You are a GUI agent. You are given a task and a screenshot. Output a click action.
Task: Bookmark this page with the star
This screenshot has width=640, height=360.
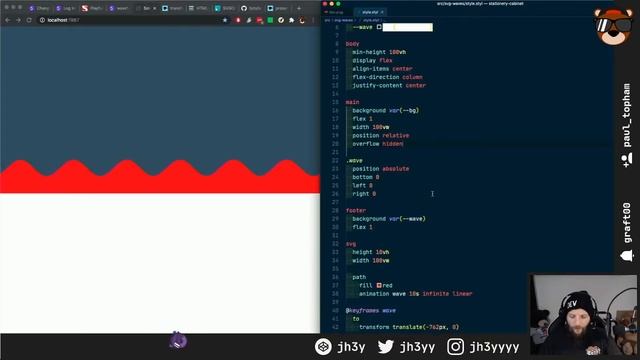(x=224, y=20)
